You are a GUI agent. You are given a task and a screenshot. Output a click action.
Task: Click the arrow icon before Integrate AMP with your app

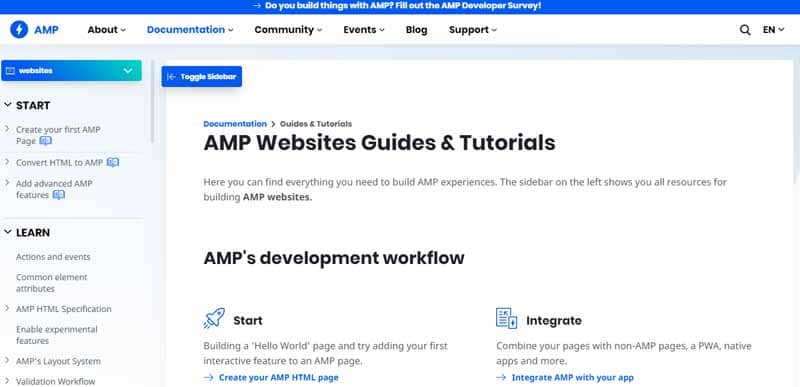(501, 378)
